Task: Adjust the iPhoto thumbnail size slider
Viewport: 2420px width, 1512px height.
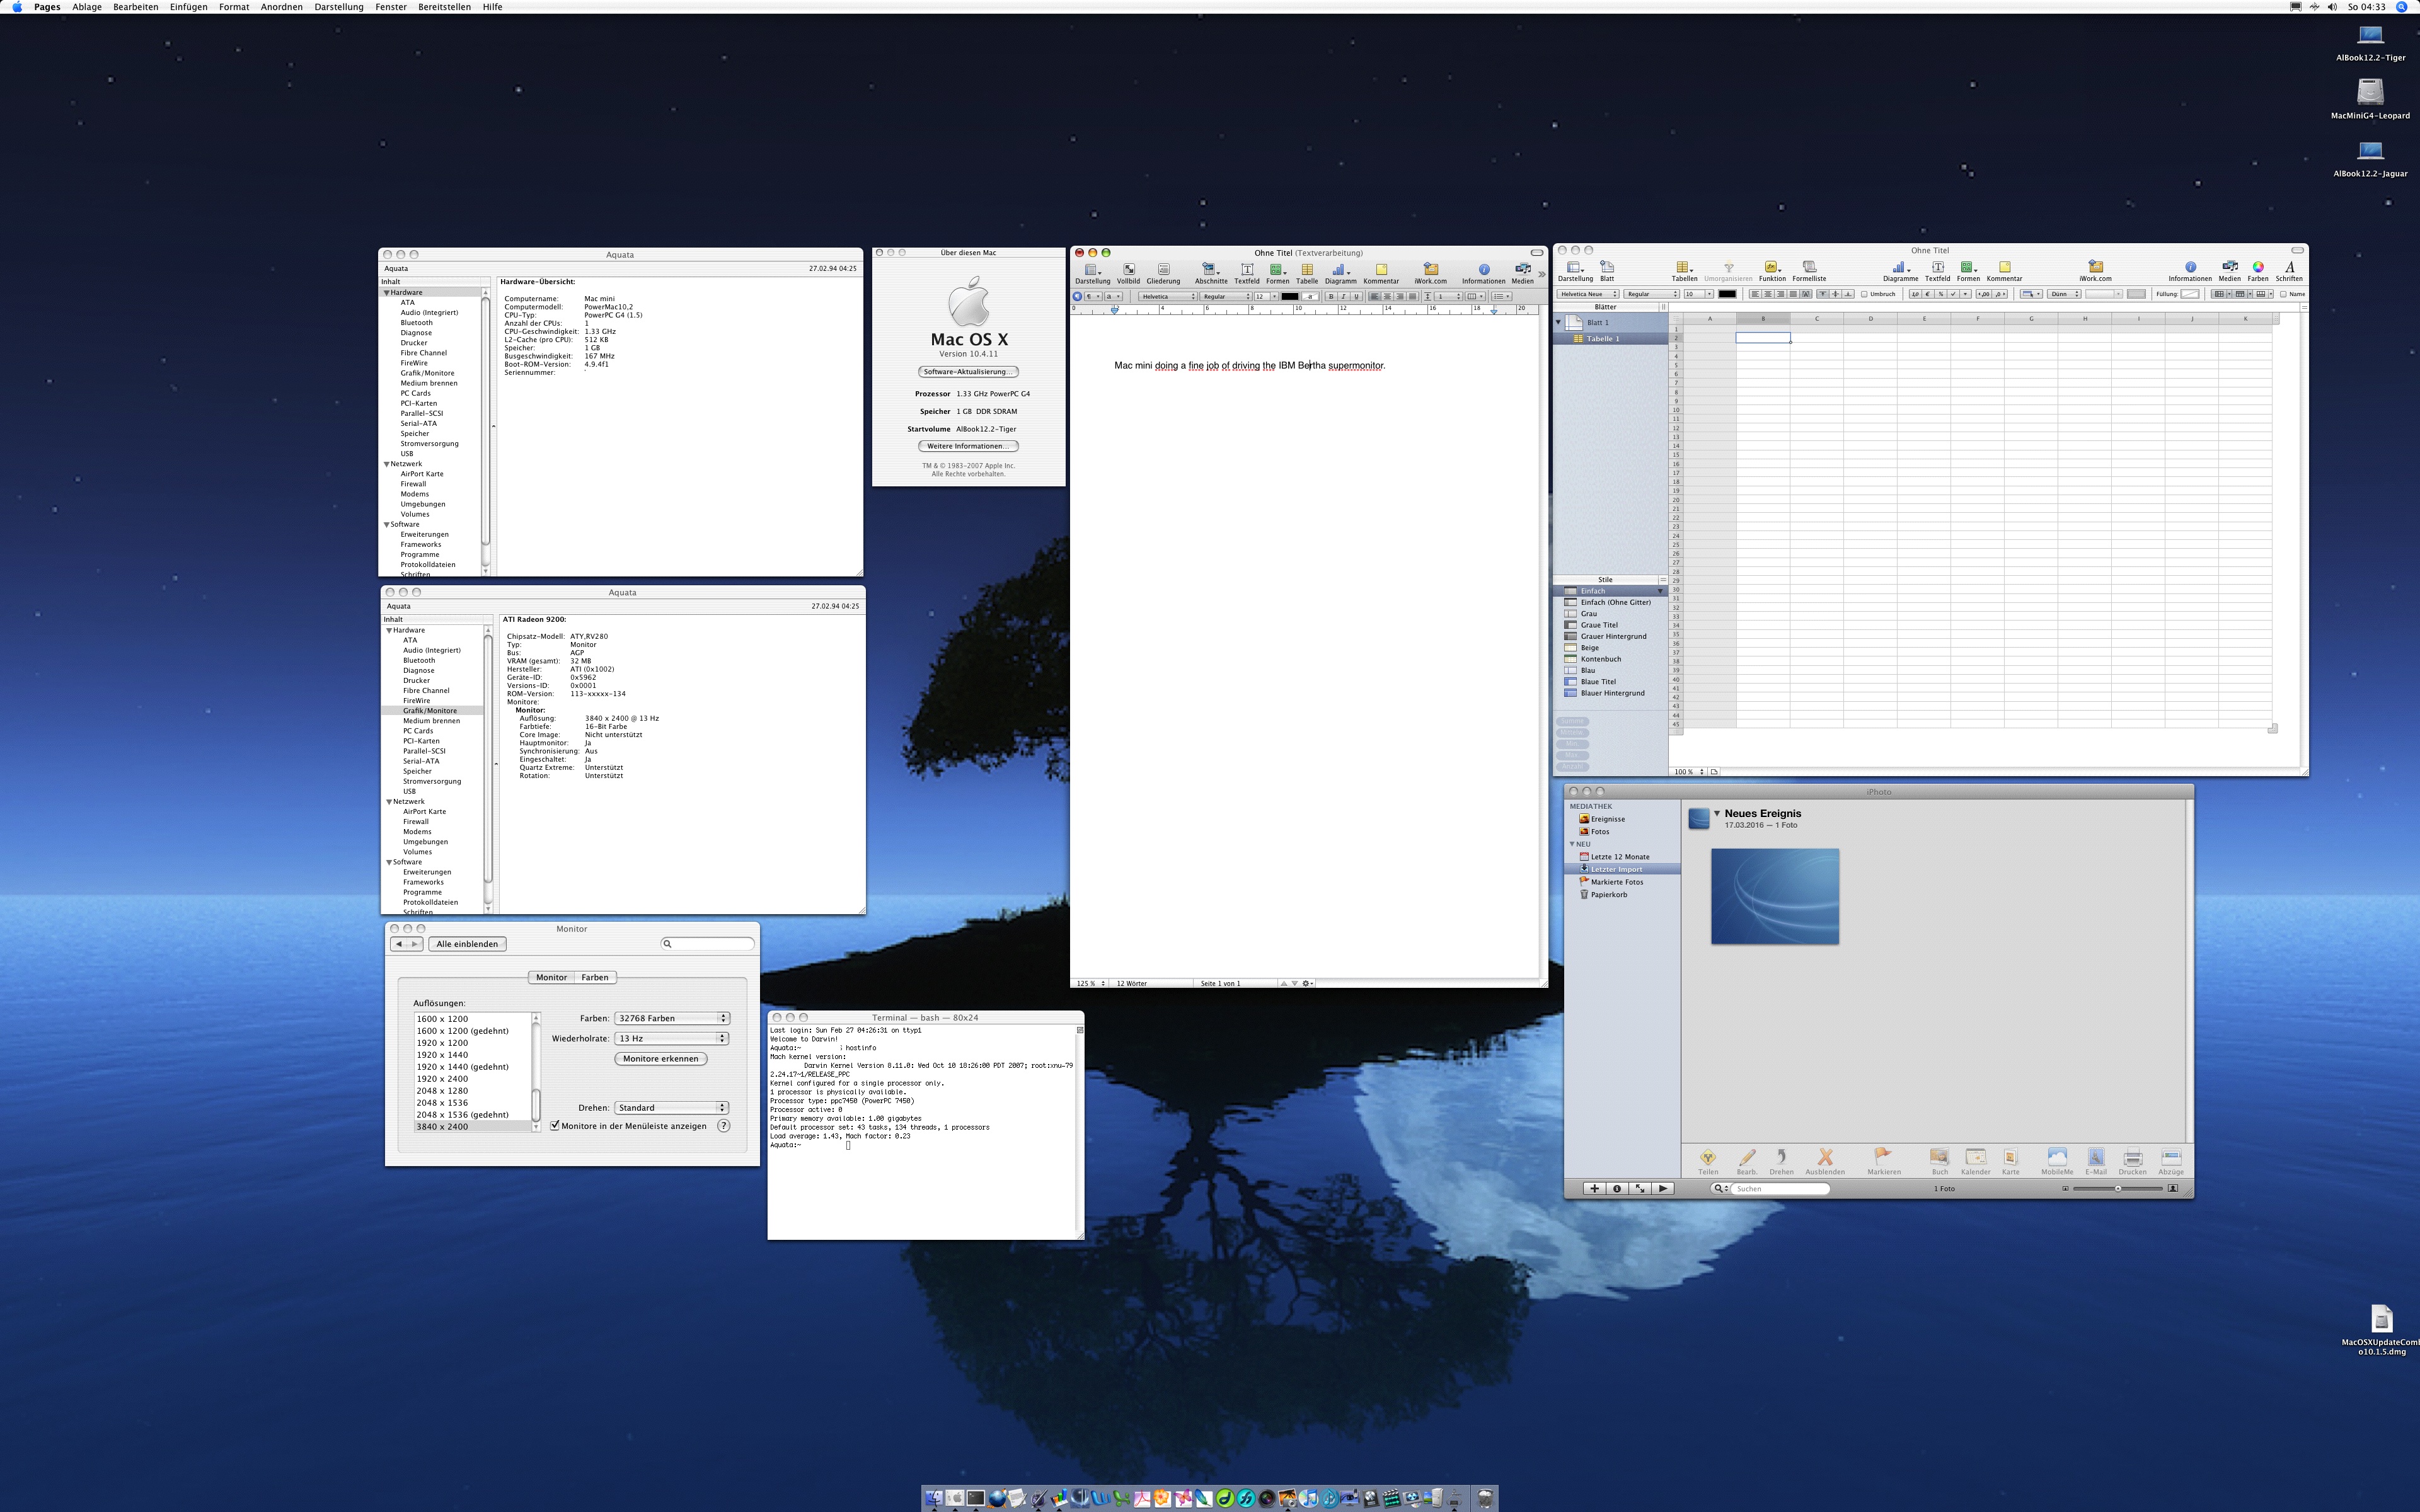Action: tap(2117, 1188)
